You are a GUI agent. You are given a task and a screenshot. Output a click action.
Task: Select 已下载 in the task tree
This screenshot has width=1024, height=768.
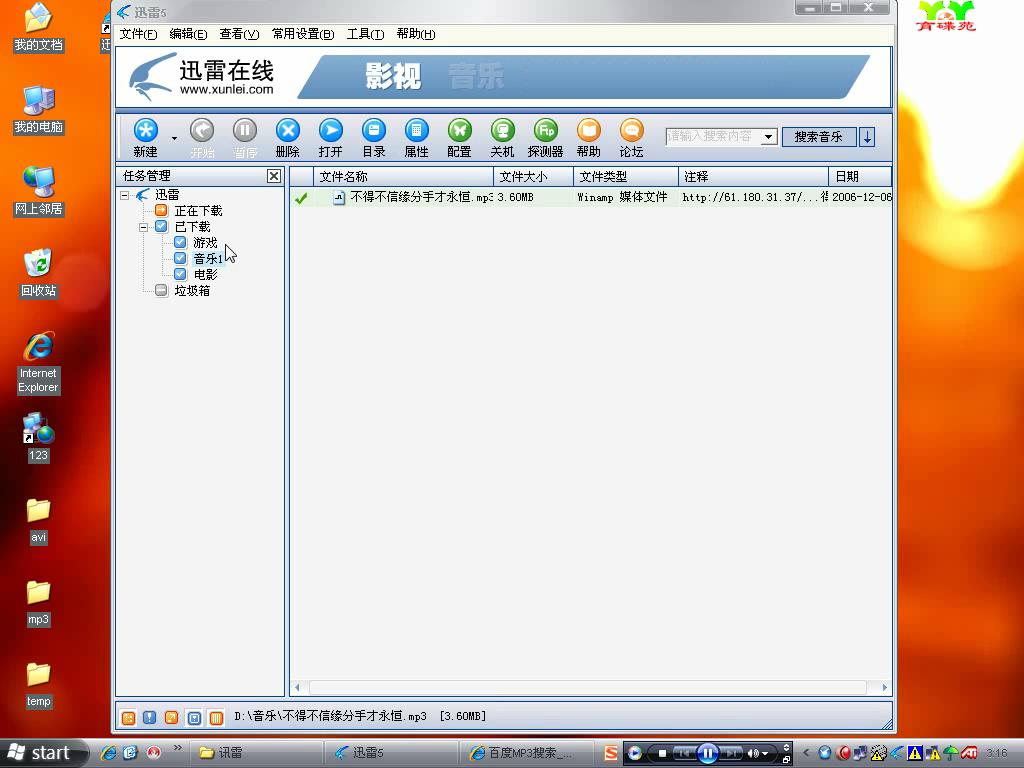tap(192, 227)
